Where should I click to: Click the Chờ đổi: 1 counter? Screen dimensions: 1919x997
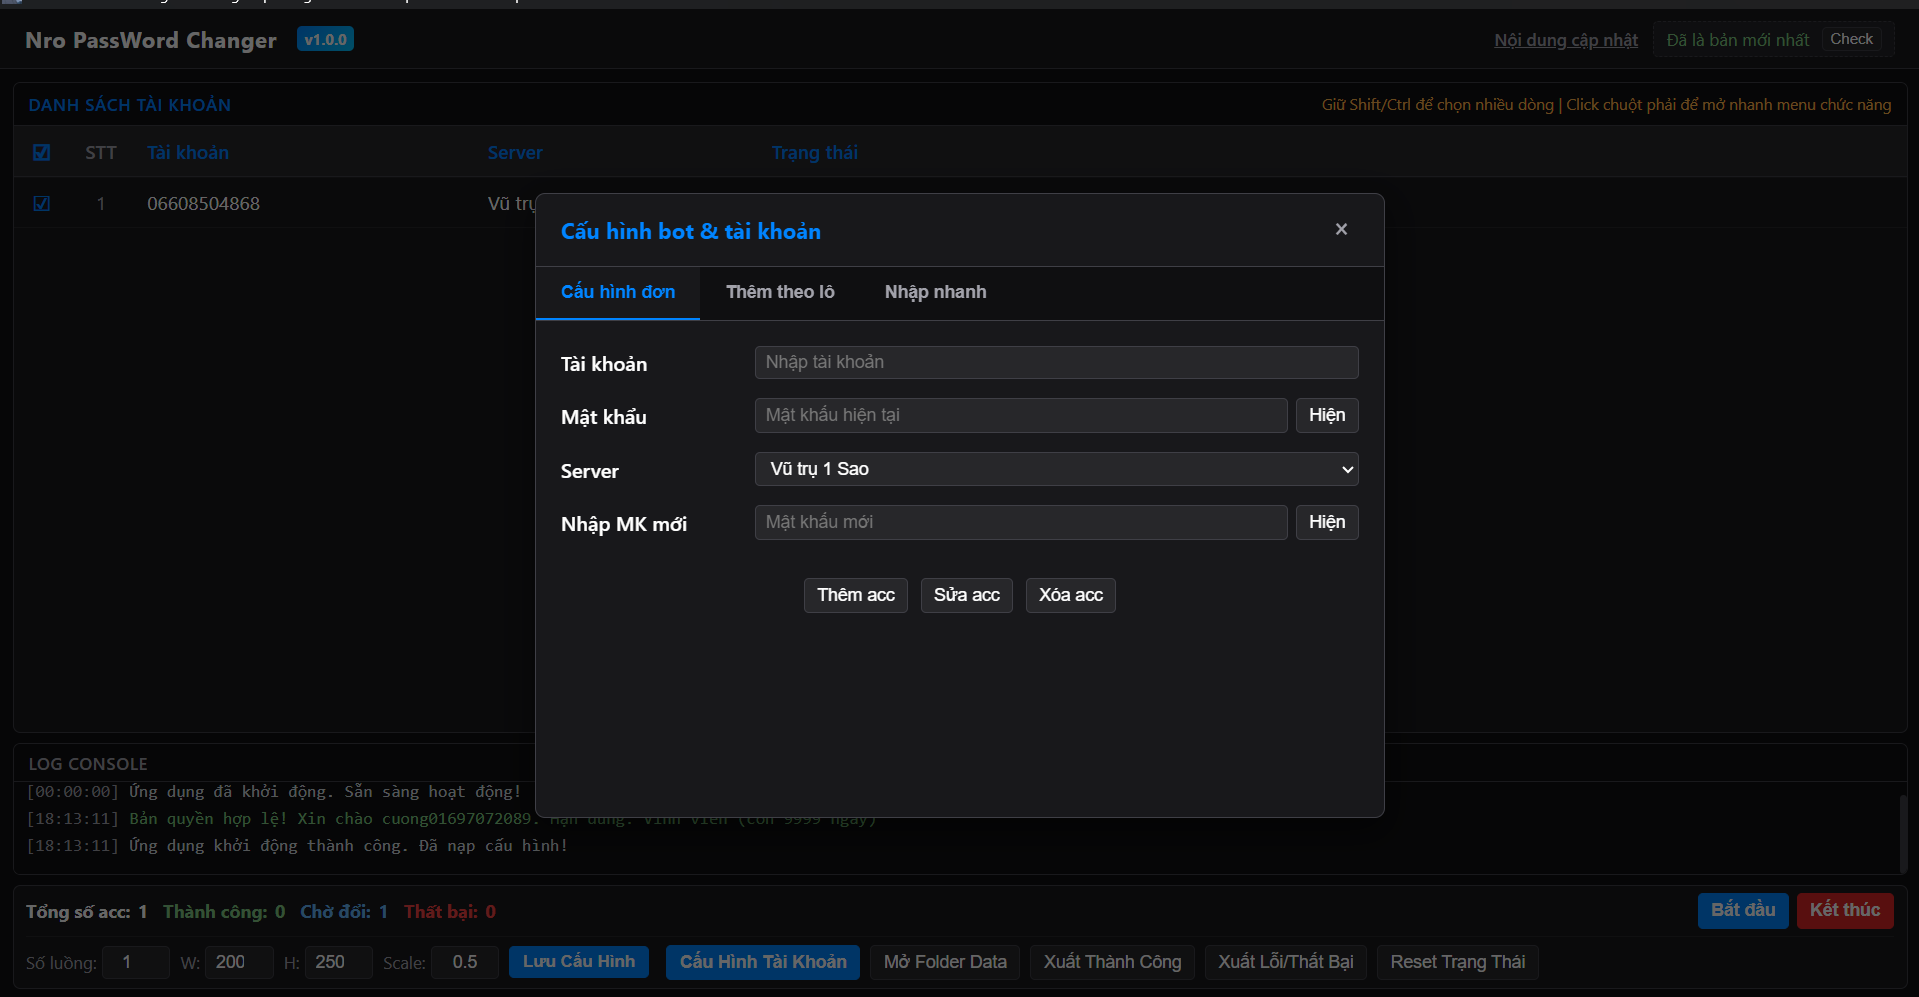point(344,912)
